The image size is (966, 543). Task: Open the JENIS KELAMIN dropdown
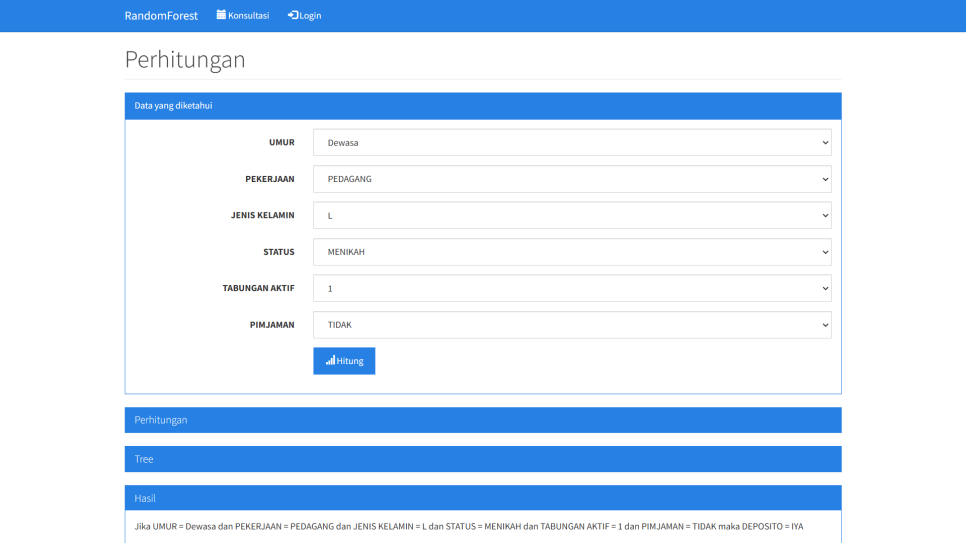pos(571,216)
